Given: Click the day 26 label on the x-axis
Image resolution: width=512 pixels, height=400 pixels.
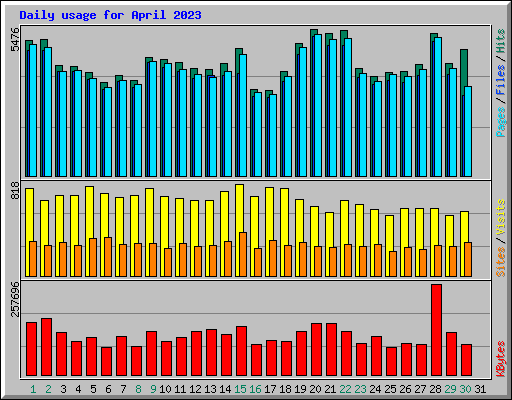Looking at the screenshot, I should (405, 389).
